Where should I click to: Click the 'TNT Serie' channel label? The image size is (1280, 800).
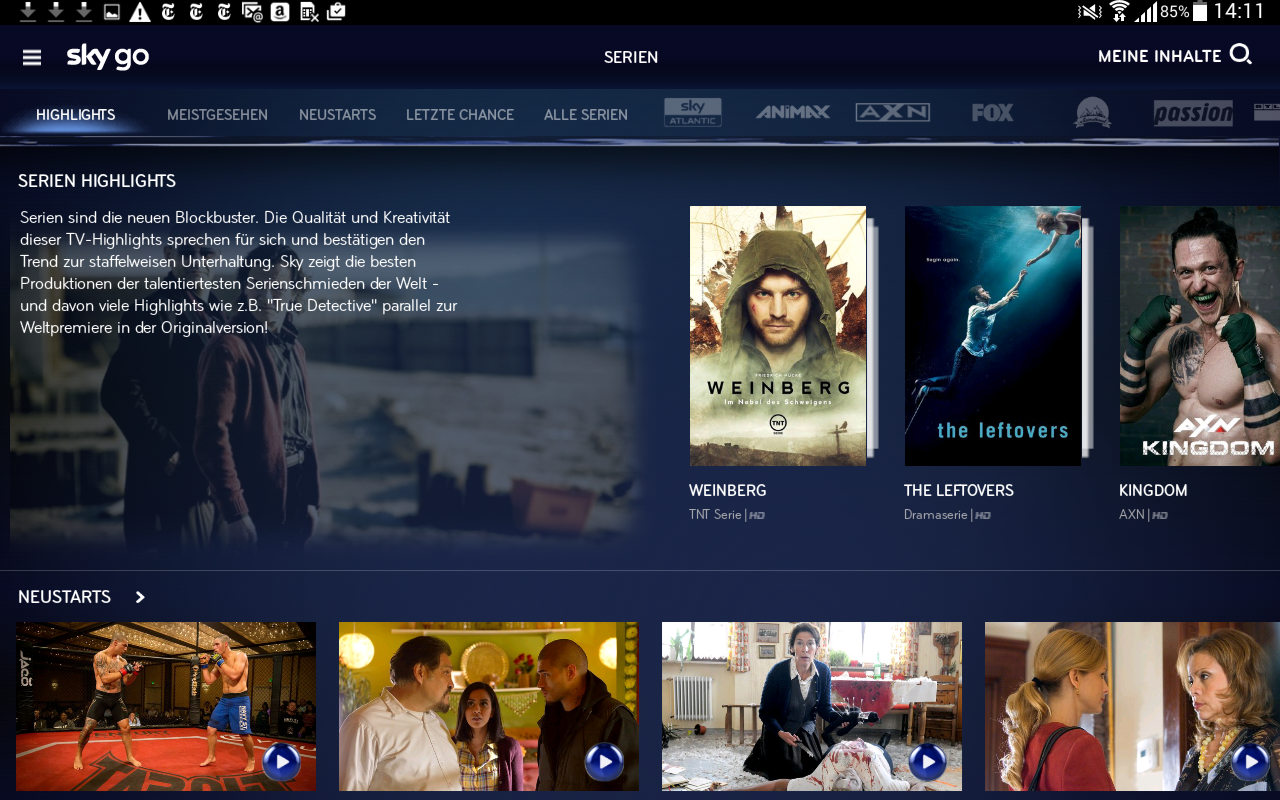click(x=715, y=515)
